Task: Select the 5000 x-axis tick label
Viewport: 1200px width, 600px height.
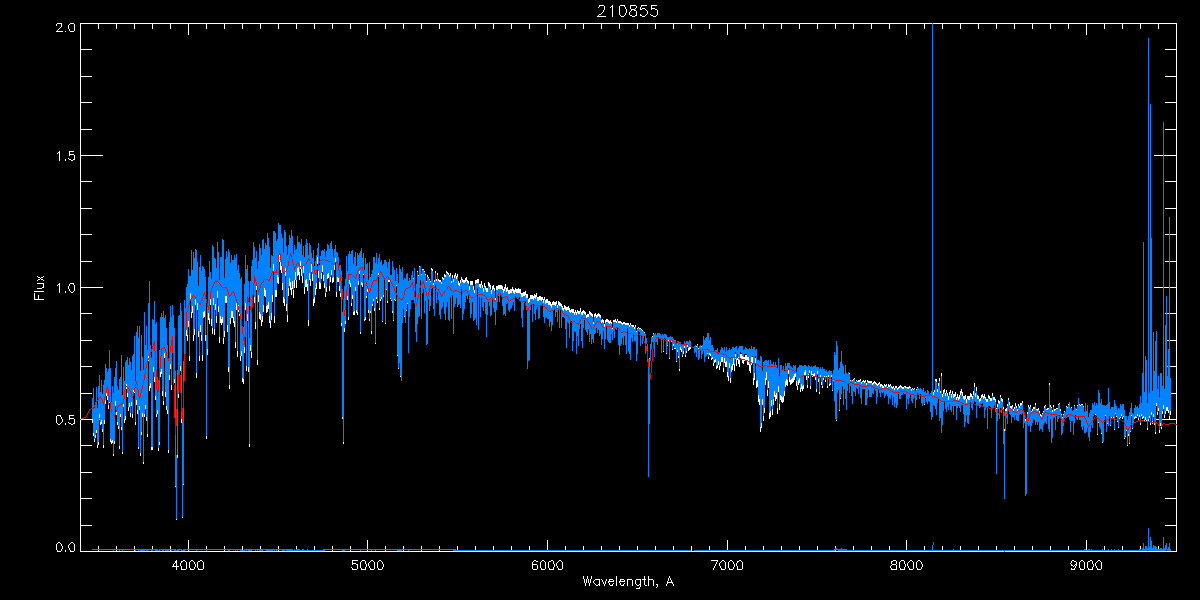Action: click(x=368, y=566)
